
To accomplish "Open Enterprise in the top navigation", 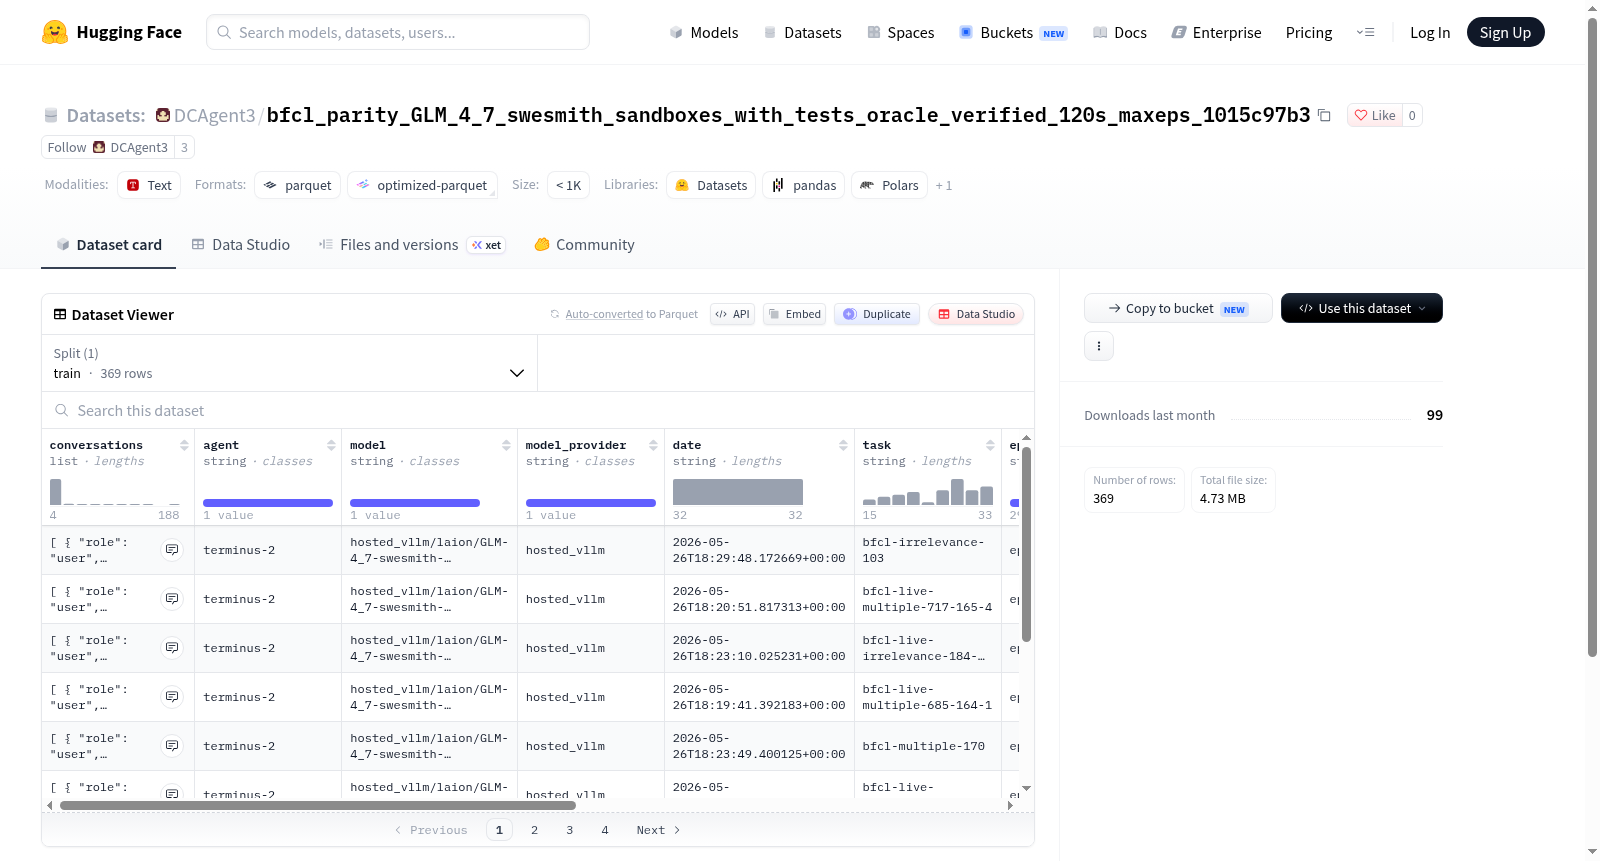I will [x=1216, y=32].
